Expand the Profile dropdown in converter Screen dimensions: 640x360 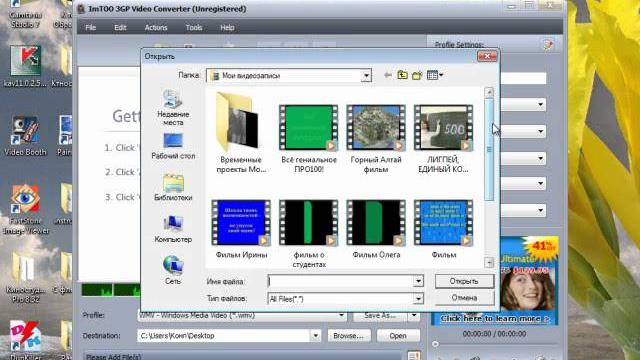341,316
